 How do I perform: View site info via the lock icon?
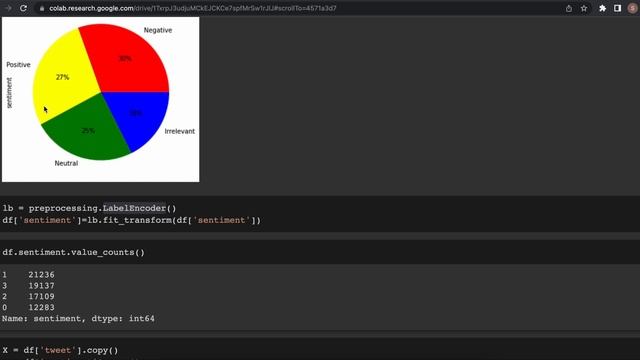point(42,8)
